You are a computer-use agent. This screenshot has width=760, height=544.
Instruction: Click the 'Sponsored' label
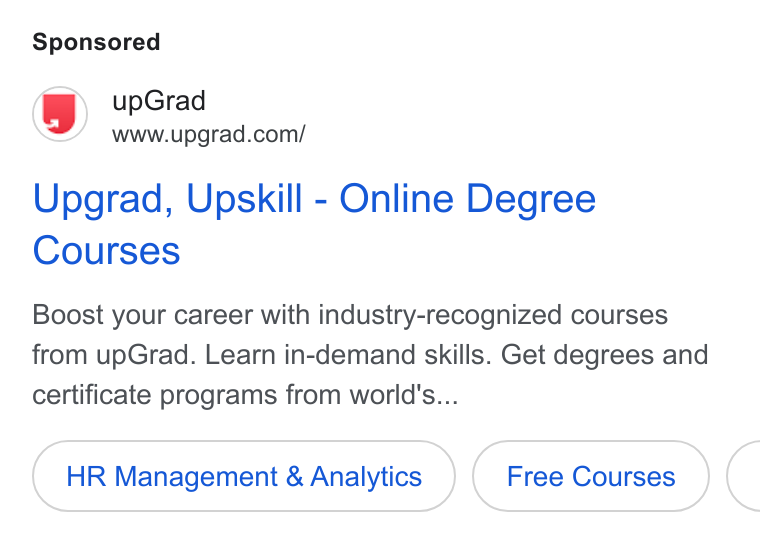pos(96,42)
